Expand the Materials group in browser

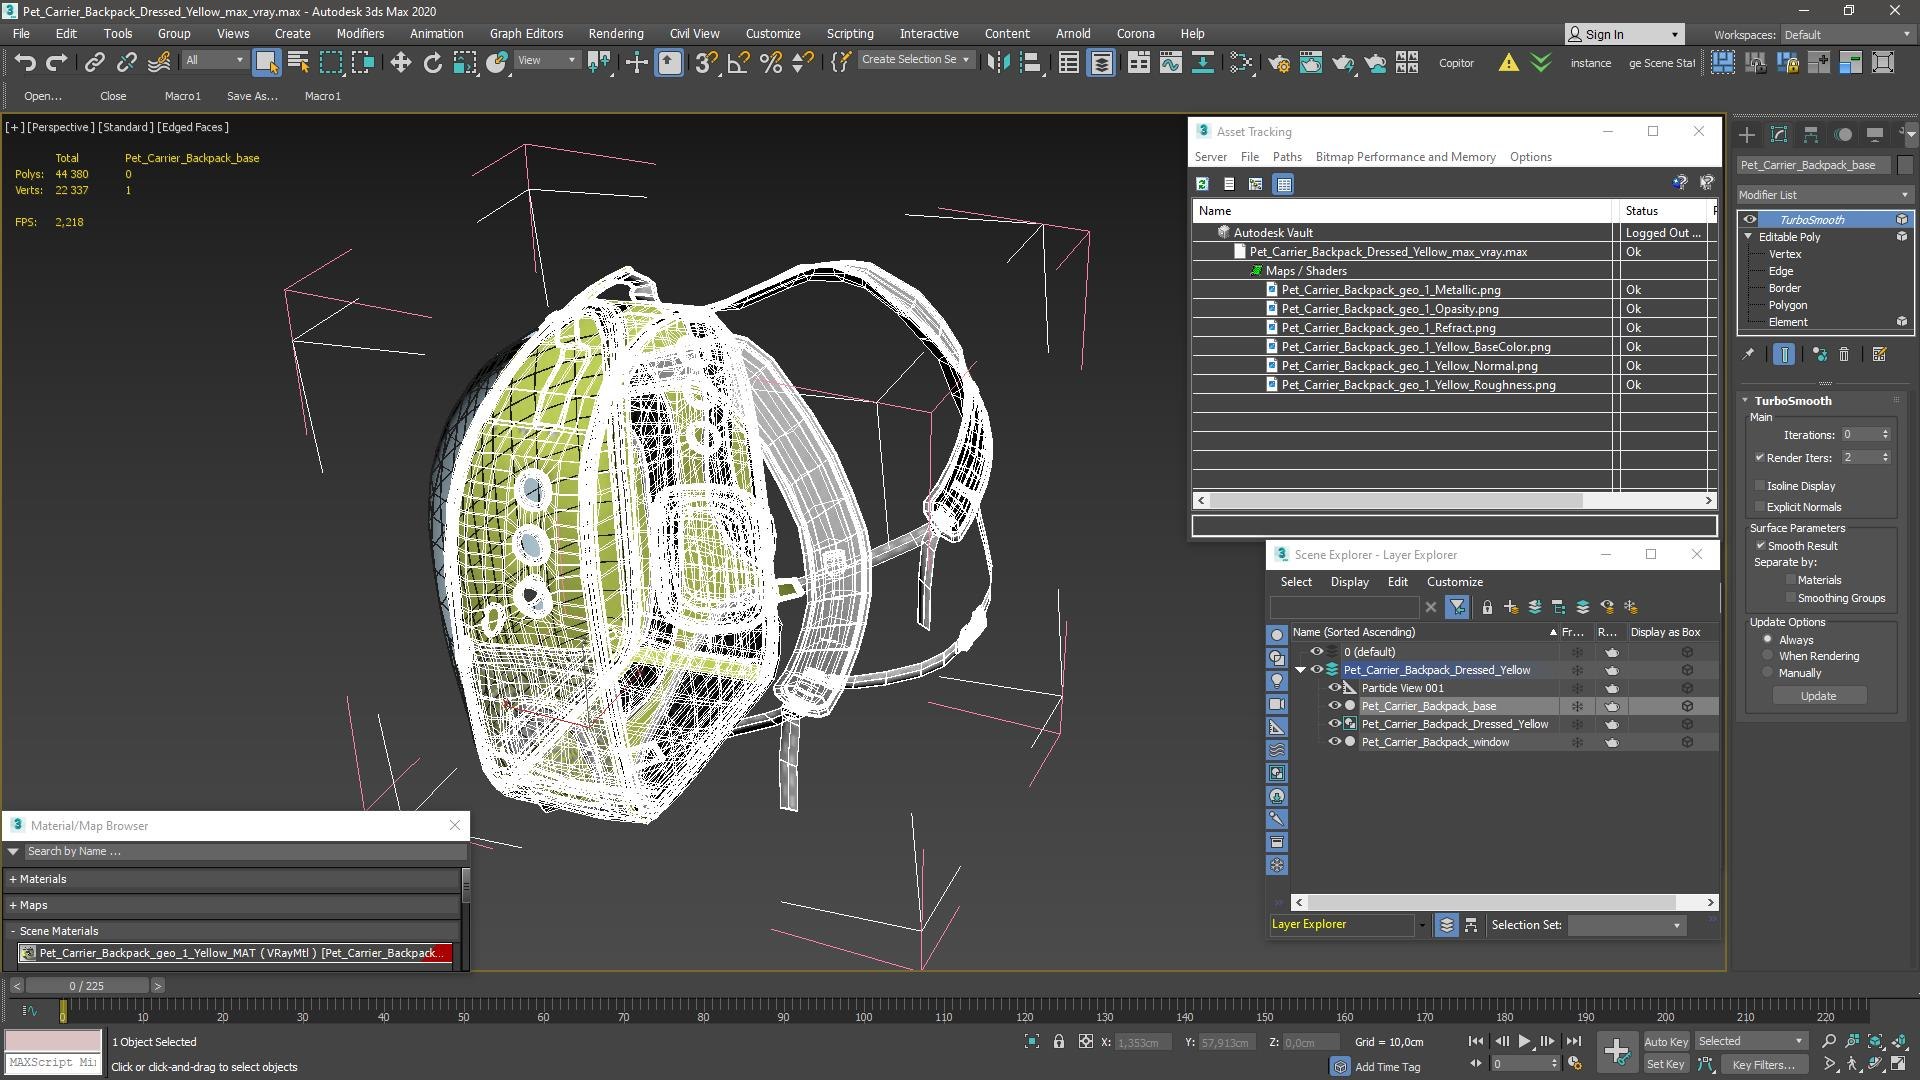click(x=13, y=879)
